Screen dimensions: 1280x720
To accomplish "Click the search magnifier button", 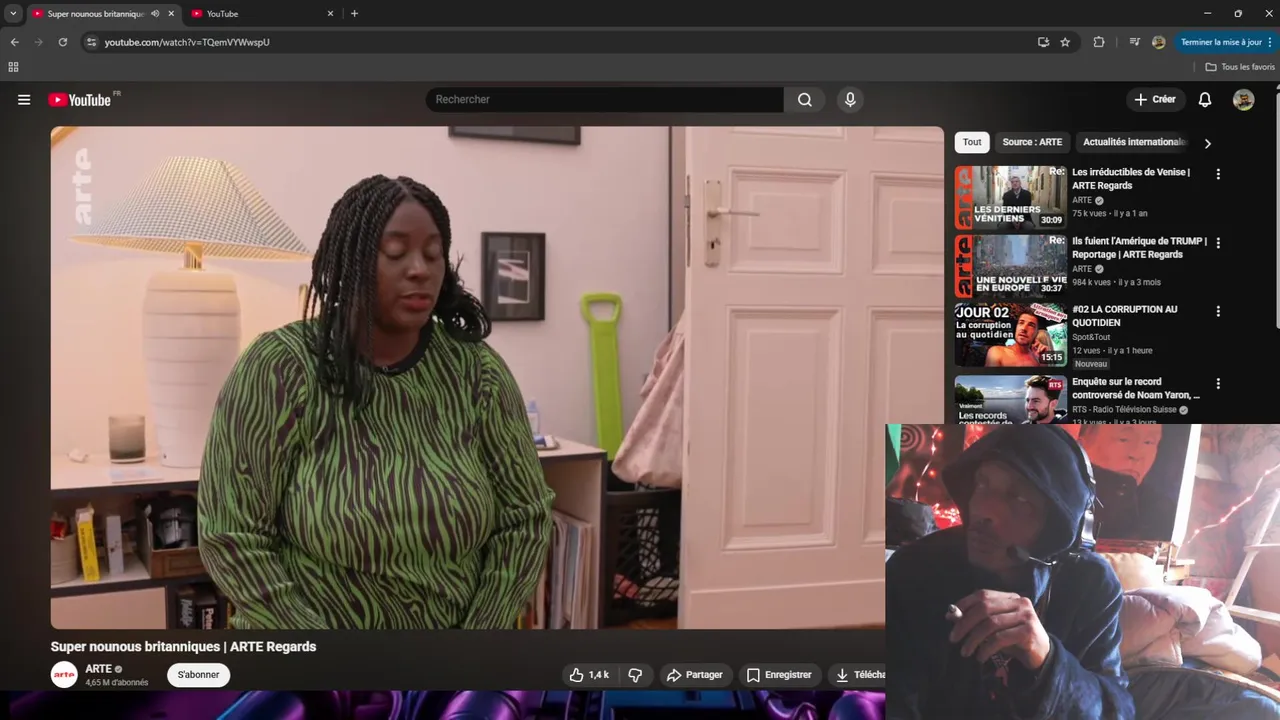I will pyautogui.click(x=805, y=100).
